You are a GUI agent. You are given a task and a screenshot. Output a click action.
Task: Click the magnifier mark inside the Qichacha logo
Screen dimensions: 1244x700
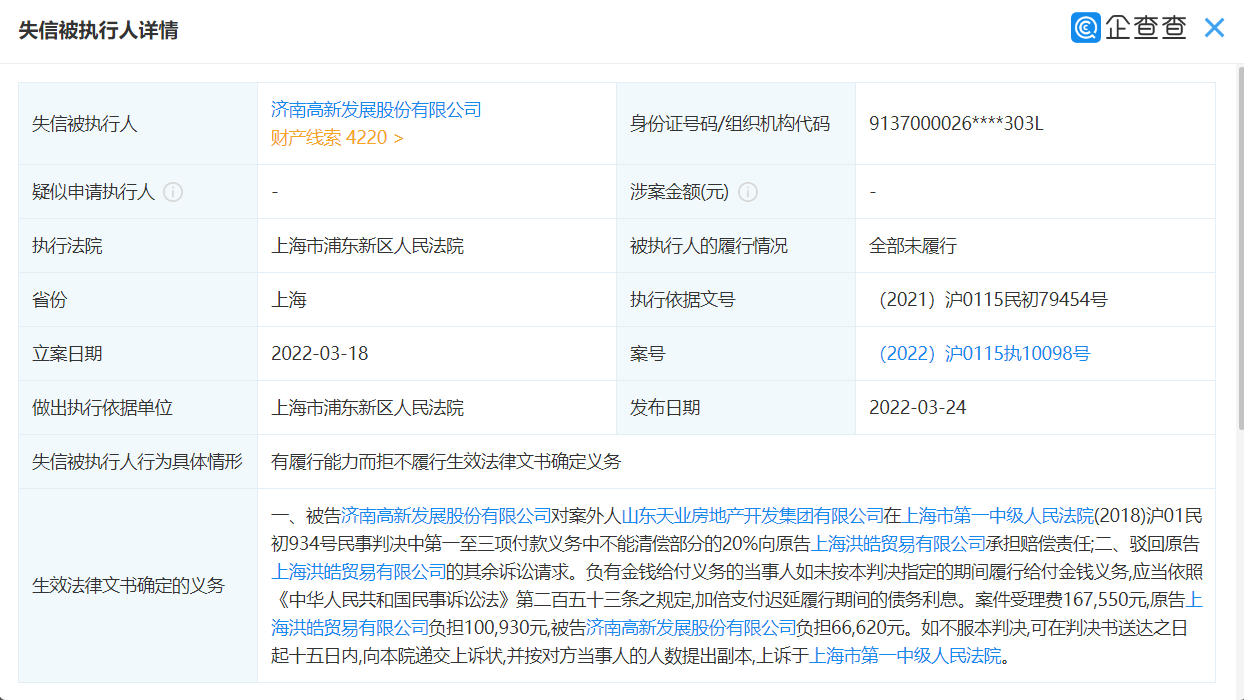(1085, 27)
